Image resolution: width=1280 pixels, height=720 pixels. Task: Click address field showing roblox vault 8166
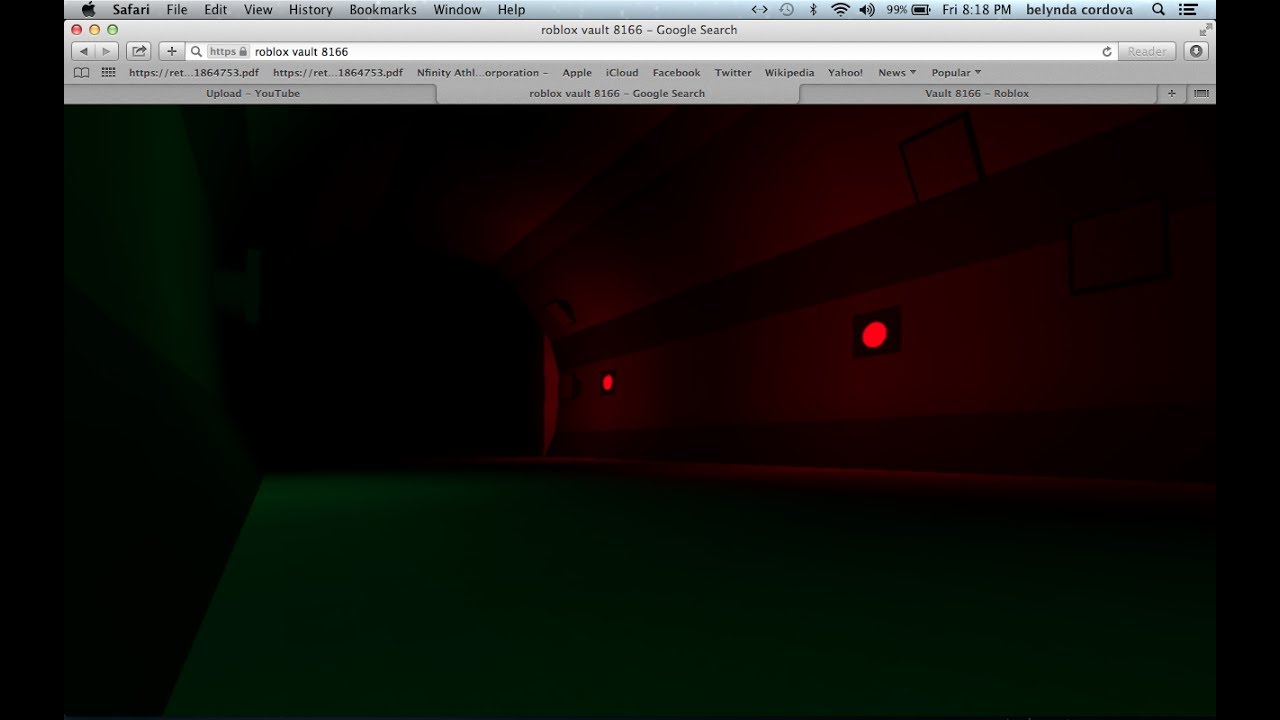click(x=650, y=51)
